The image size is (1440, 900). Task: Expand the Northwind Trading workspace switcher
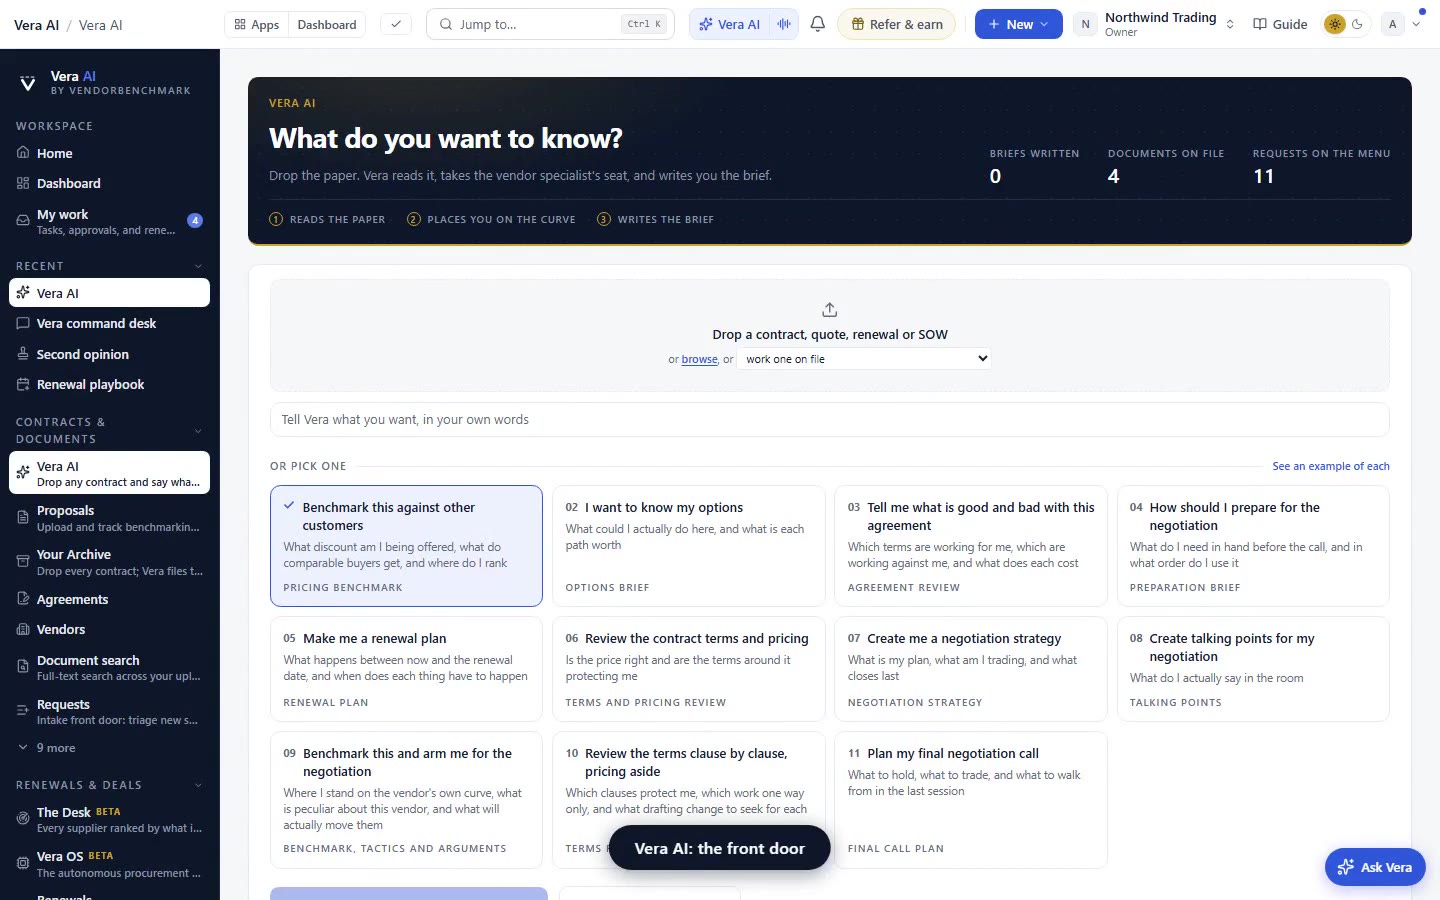1155,24
